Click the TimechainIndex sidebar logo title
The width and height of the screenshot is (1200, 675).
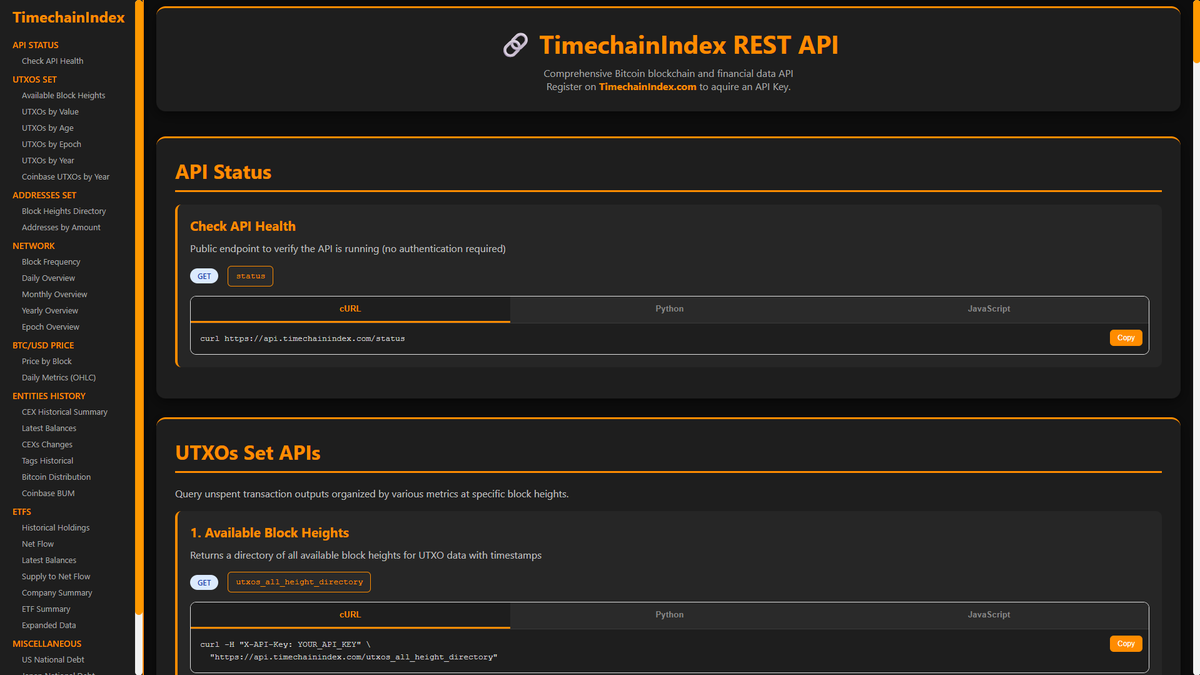pos(69,17)
